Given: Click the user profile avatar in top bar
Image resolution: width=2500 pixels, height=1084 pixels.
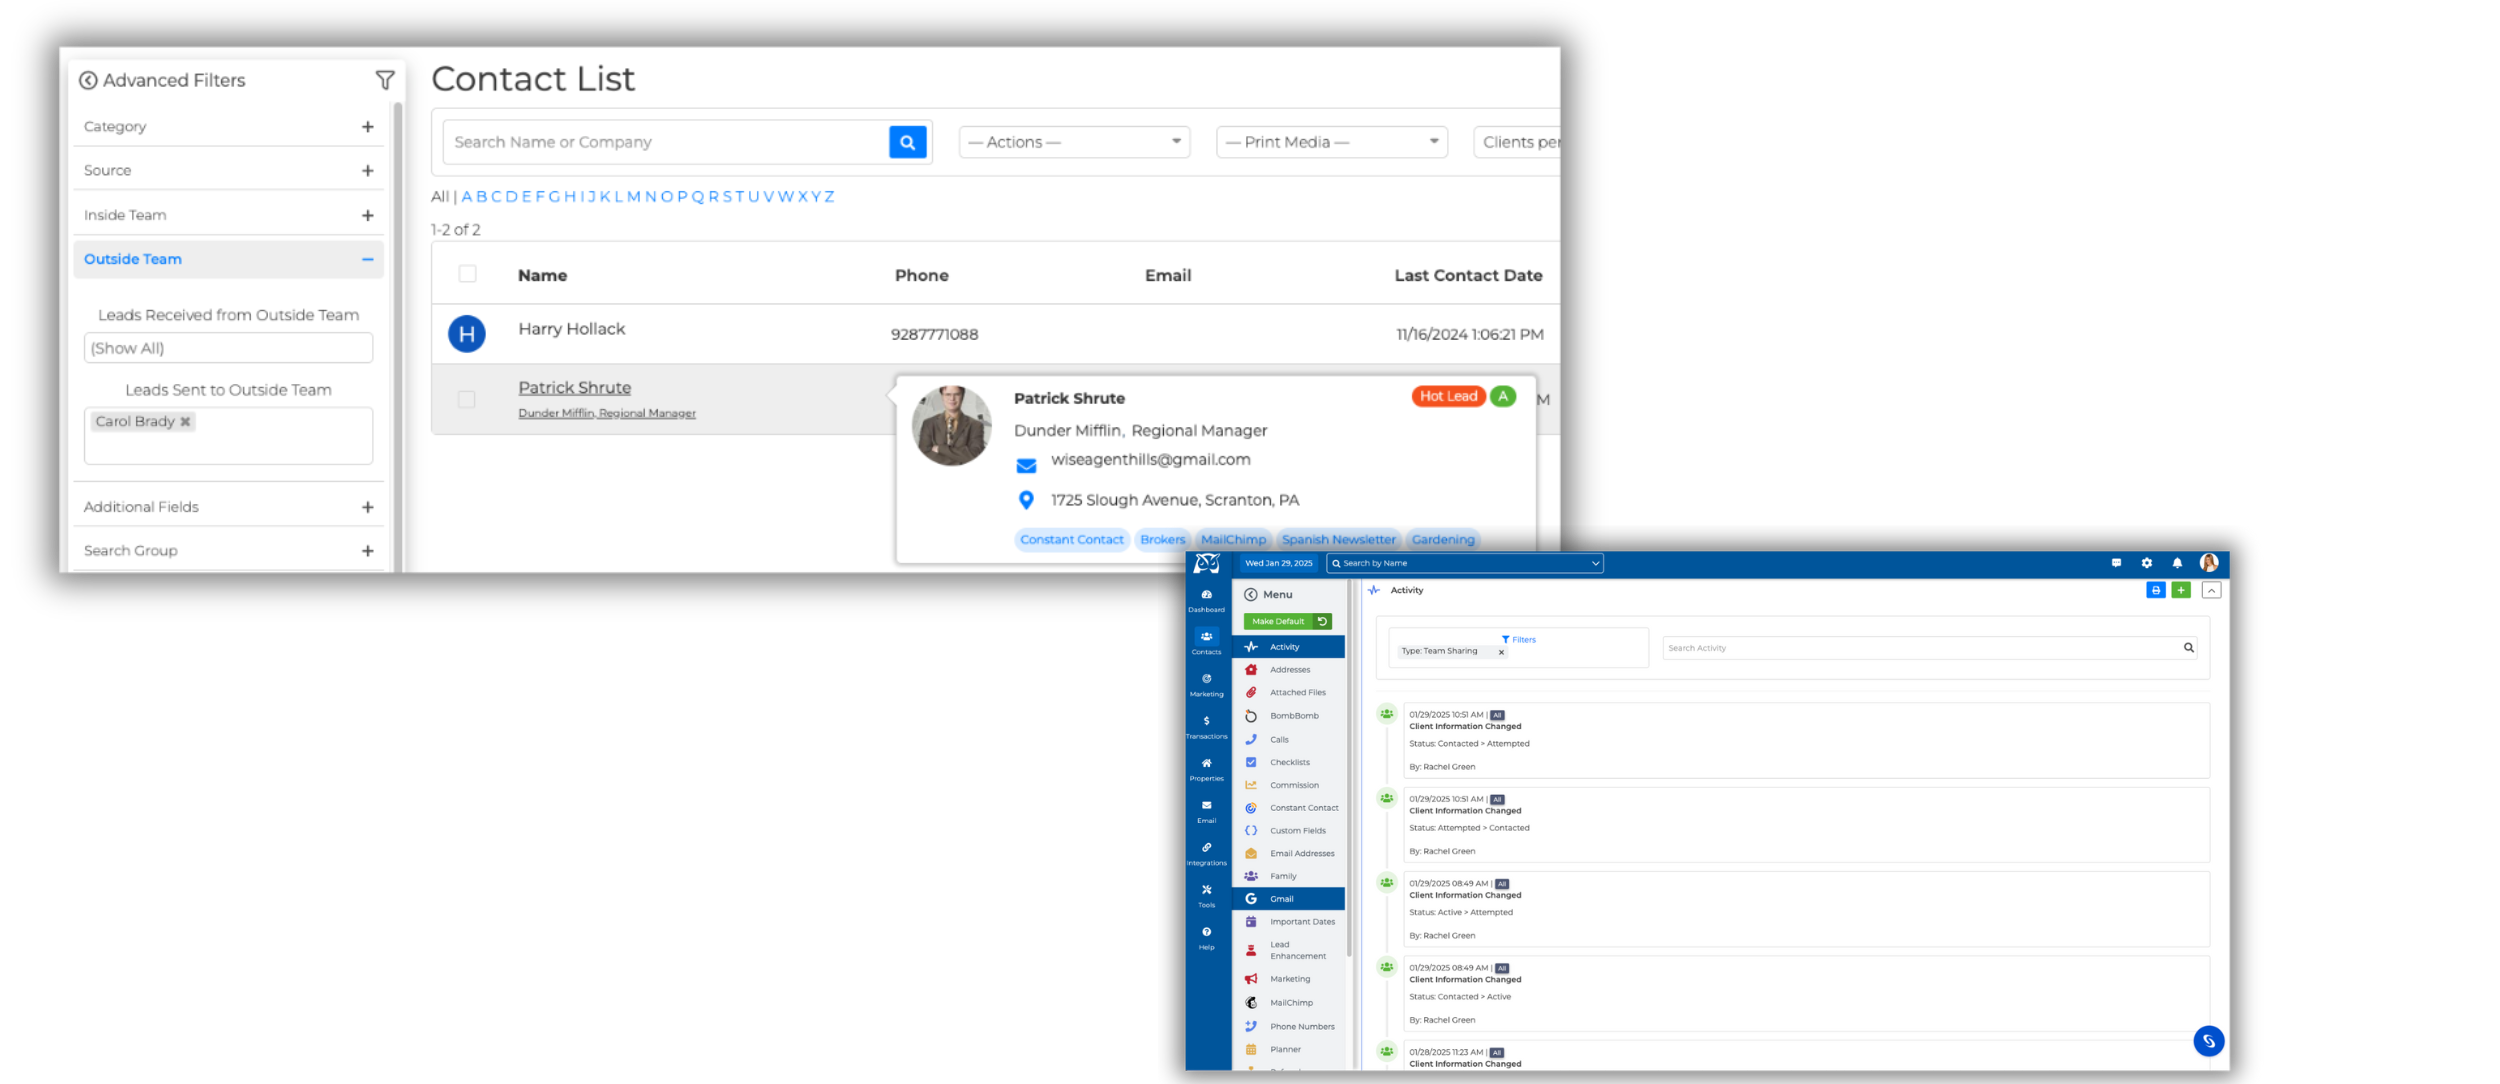Looking at the screenshot, I should tap(2209, 563).
